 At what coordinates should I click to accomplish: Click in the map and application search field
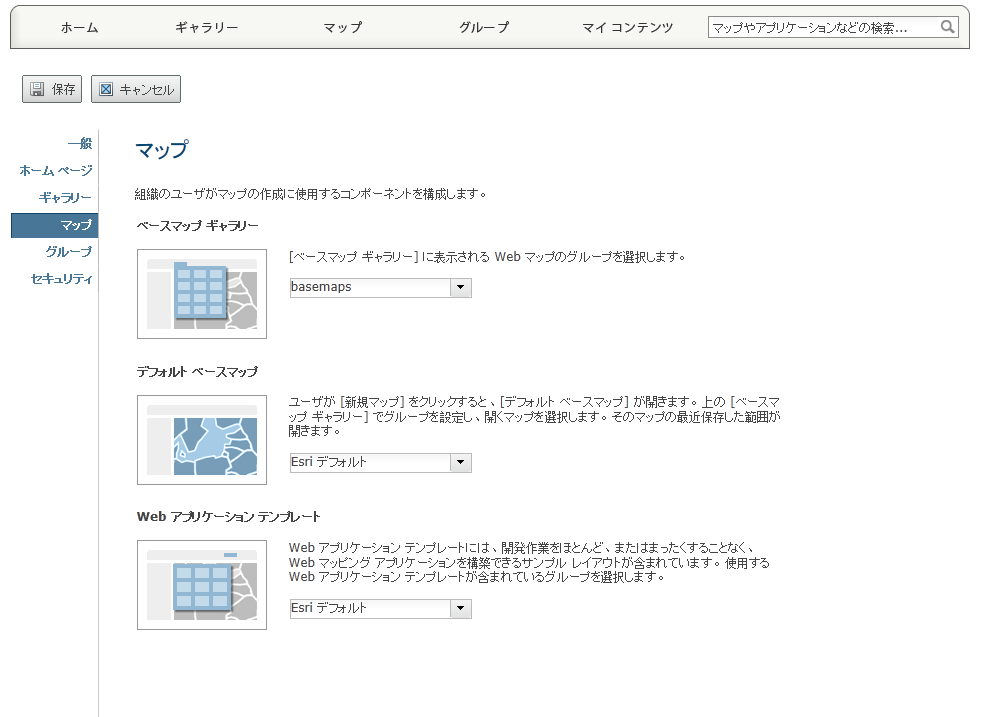[x=822, y=28]
